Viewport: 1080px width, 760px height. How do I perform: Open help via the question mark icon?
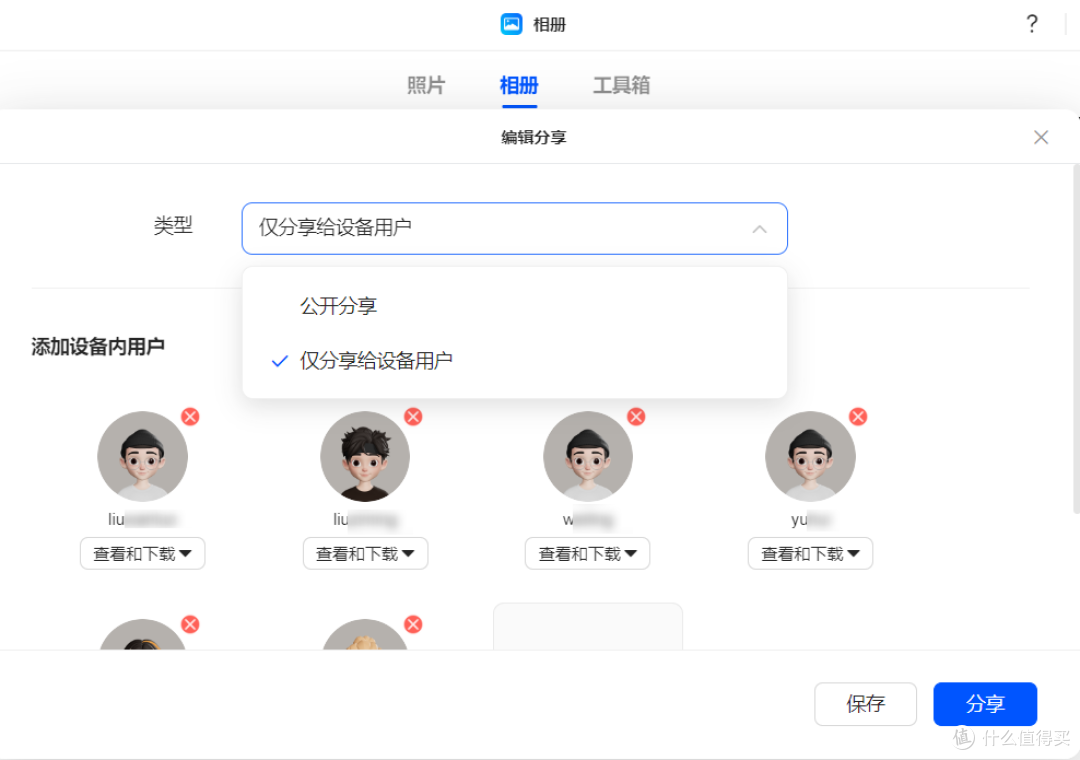point(1032,24)
